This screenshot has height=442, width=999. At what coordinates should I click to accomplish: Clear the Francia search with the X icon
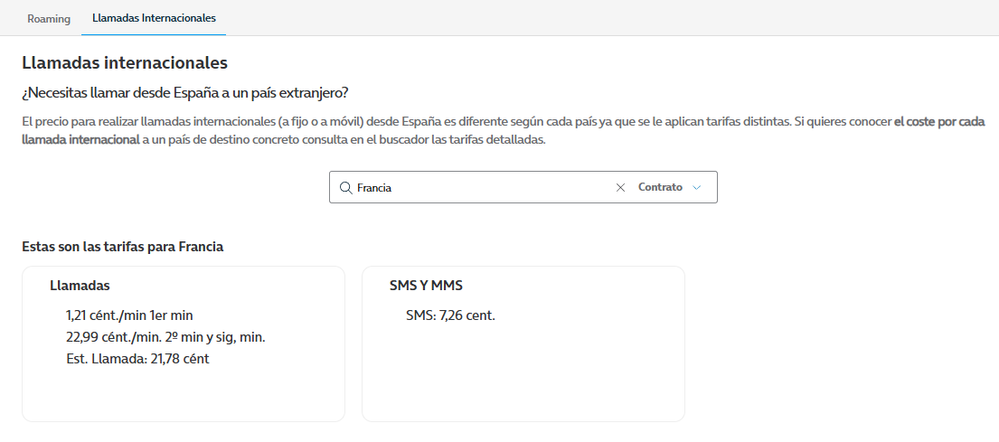[x=620, y=187]
